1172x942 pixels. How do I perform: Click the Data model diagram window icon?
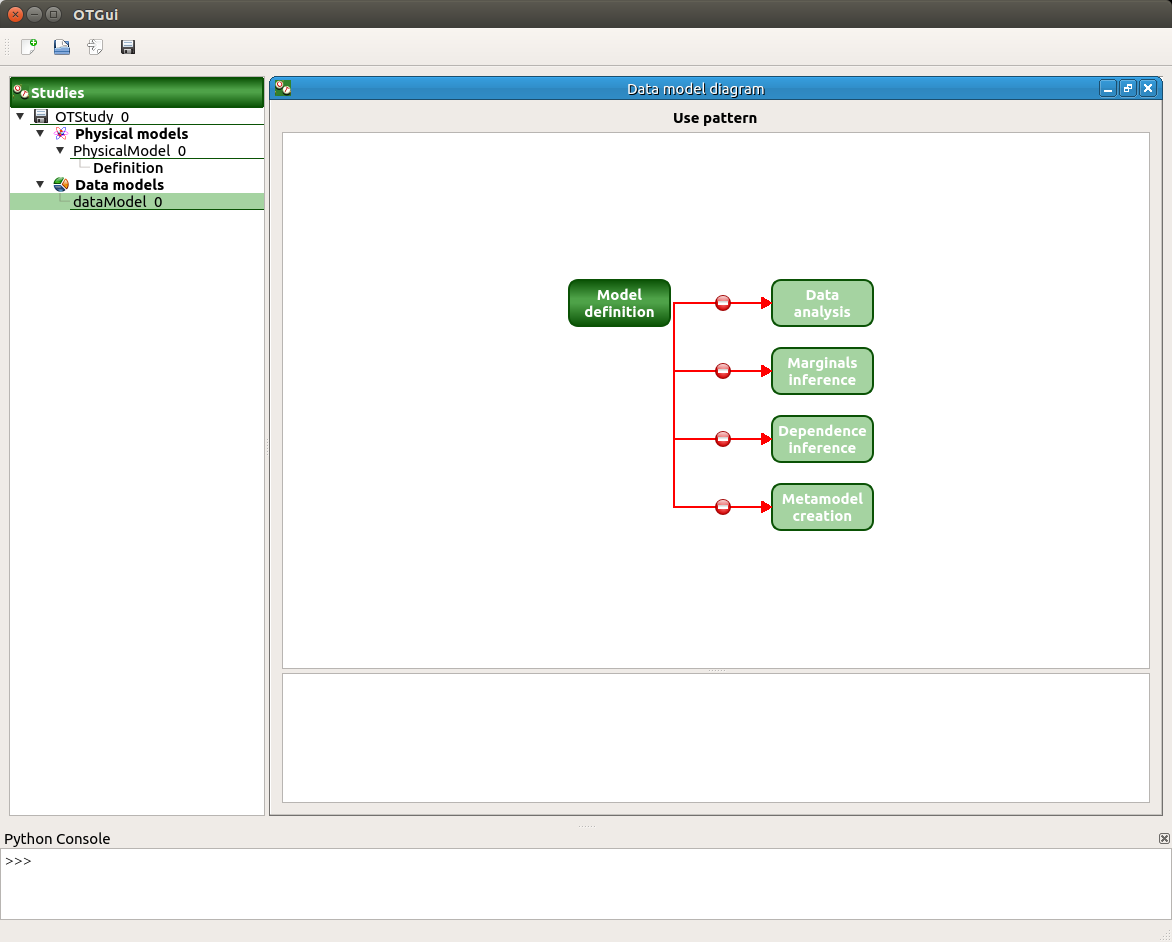(x=284, y=88)
